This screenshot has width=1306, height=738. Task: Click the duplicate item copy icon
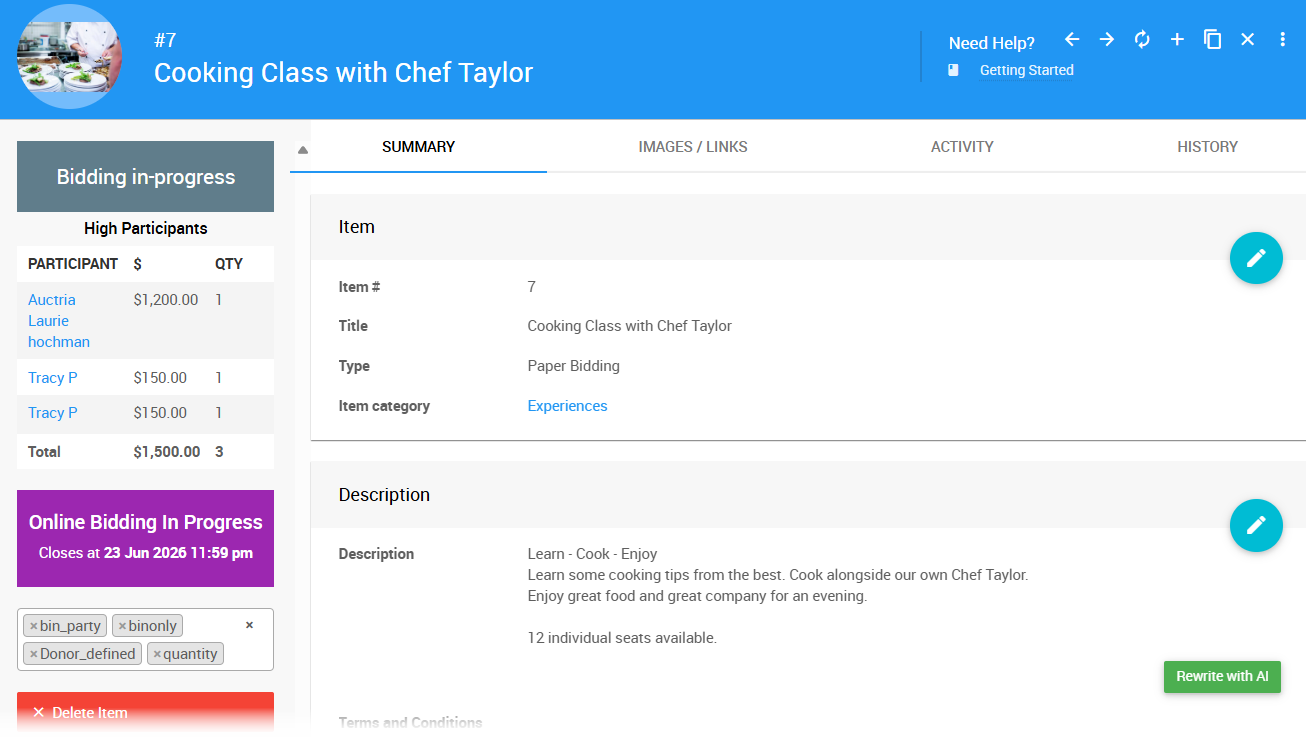tap(1212, 40)
